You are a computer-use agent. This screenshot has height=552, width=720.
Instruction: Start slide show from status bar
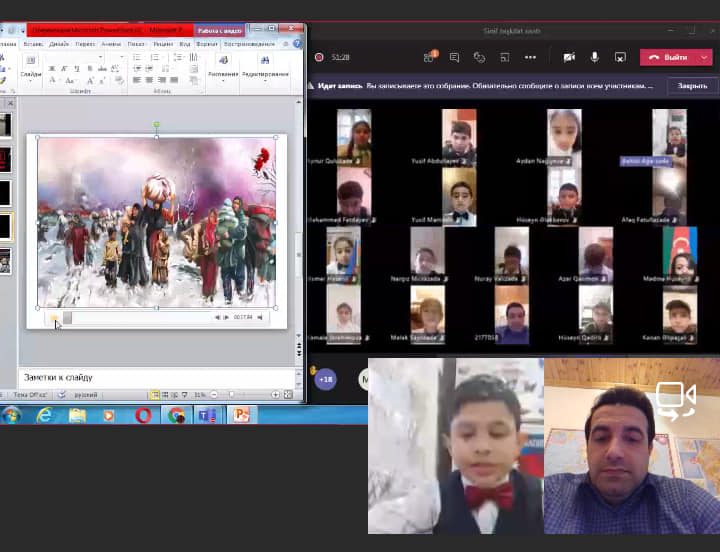185,394
